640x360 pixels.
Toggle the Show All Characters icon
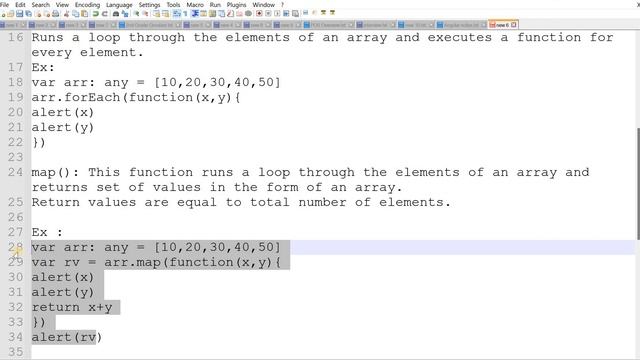click(185, 13)
